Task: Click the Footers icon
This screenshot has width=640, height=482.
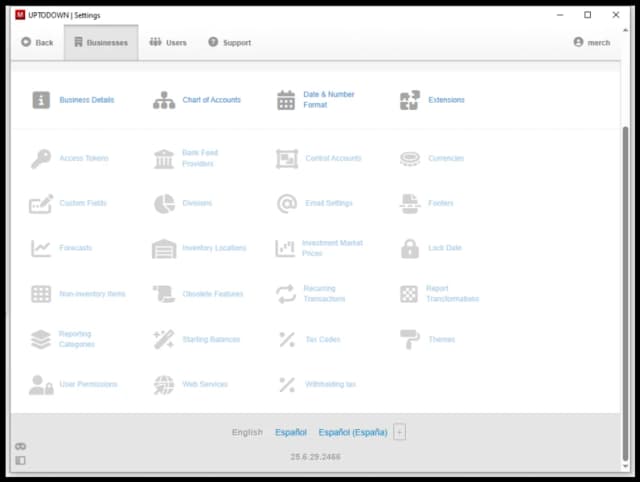Action: [410, 203]
